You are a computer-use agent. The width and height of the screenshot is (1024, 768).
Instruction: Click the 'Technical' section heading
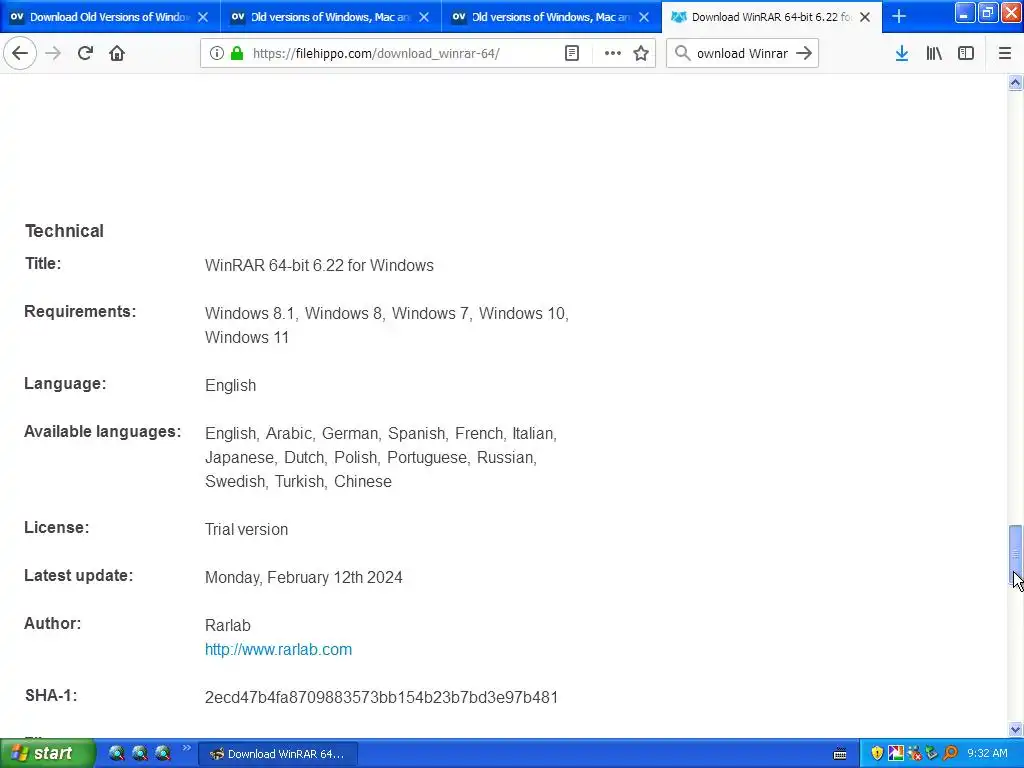click(x=64, y=231)
